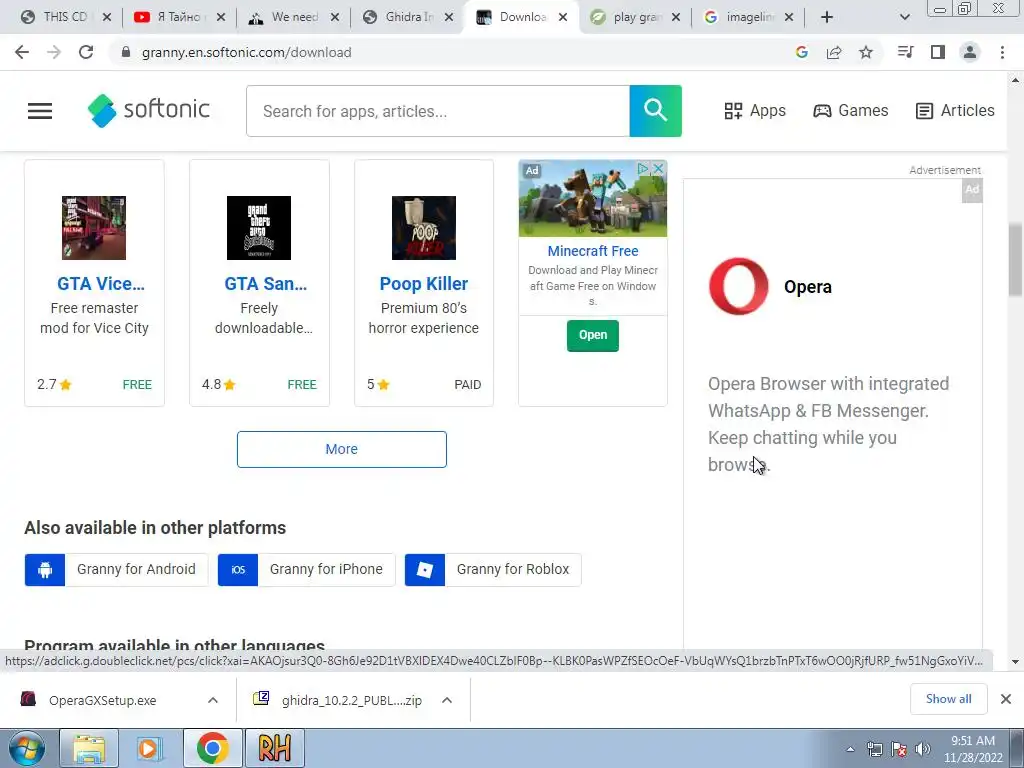Click the Chrome taskbar icon

212,748
